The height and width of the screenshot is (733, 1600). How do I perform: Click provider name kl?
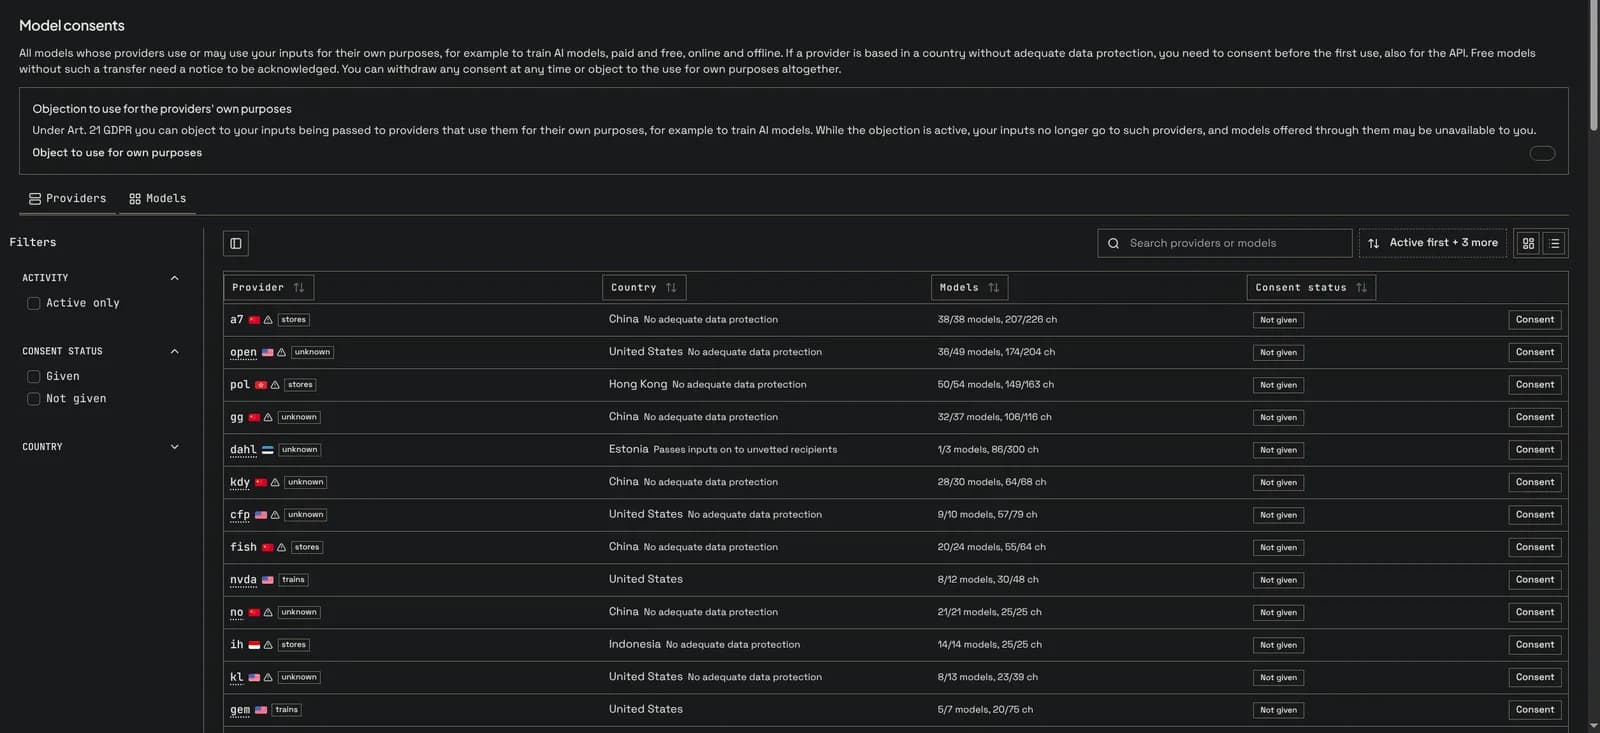pyautogui.click(x=237, y=678)
